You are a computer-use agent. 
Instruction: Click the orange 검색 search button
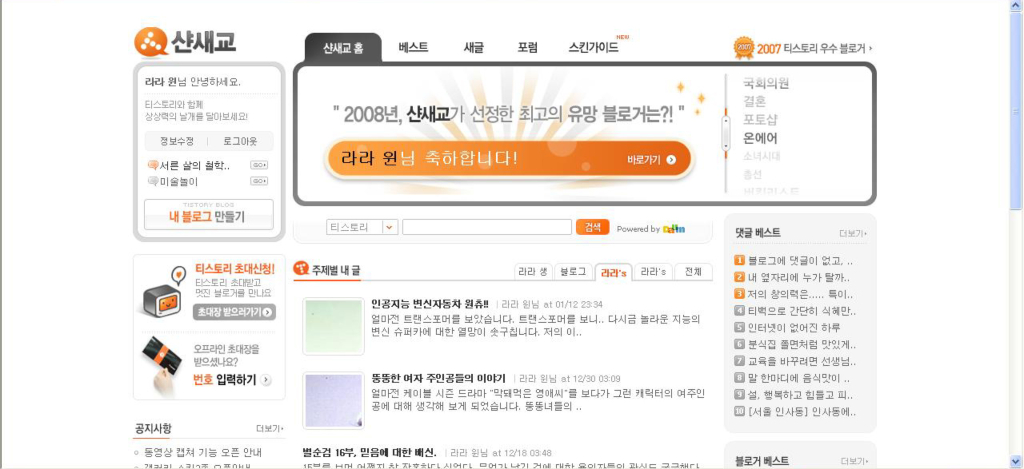click(592, 227)
